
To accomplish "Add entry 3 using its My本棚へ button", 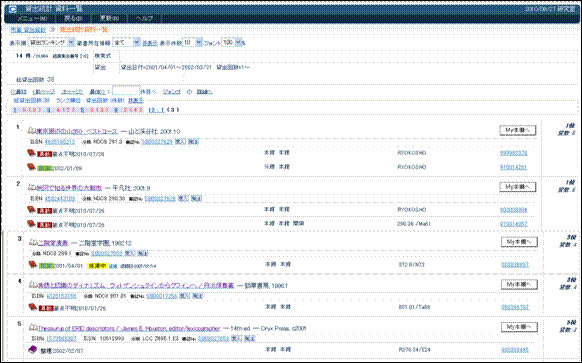I will (519, 242).
